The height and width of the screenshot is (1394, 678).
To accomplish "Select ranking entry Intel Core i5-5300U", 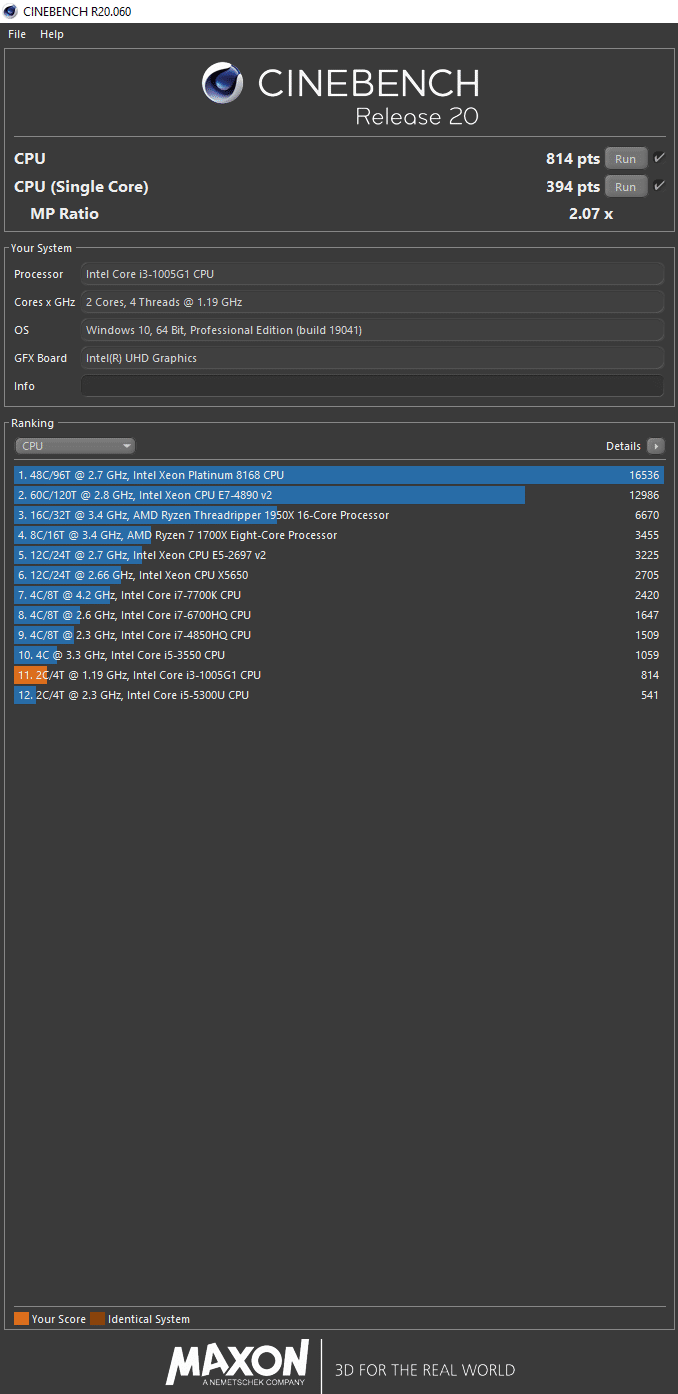I will tap(339, 695).
